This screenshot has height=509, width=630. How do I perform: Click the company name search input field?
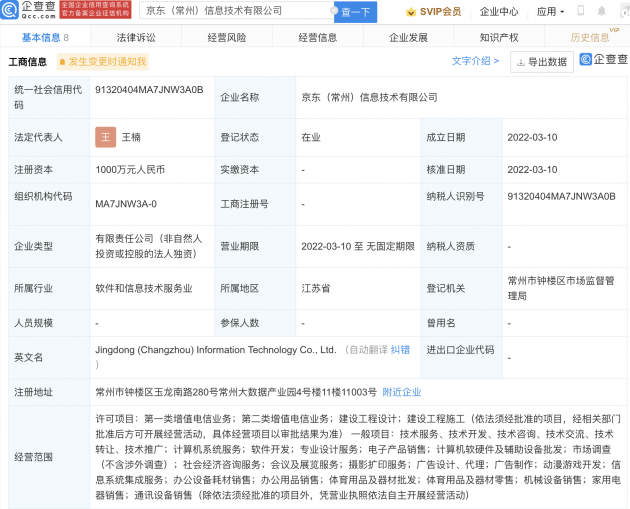coord(236,10)
